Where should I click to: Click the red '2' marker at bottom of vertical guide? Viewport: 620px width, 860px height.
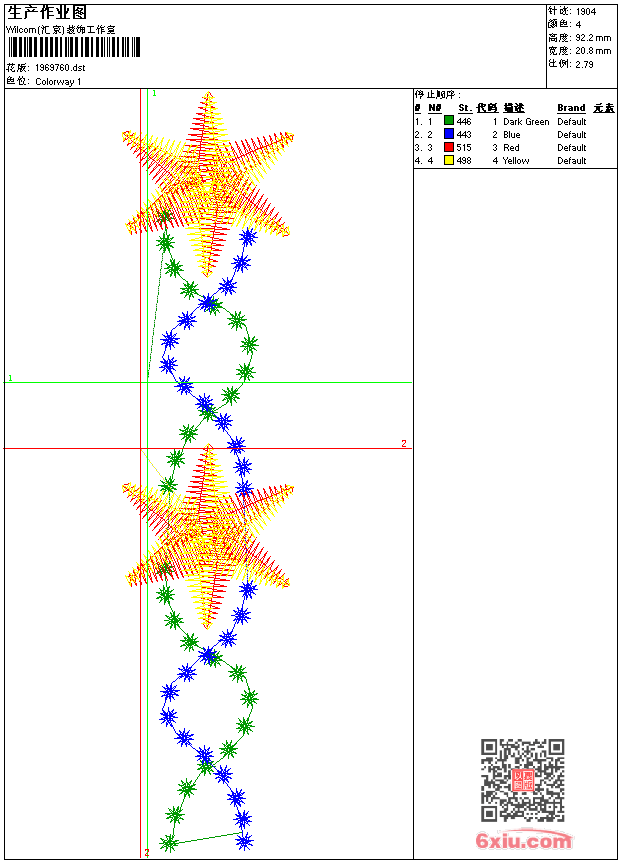coord(146,852)
